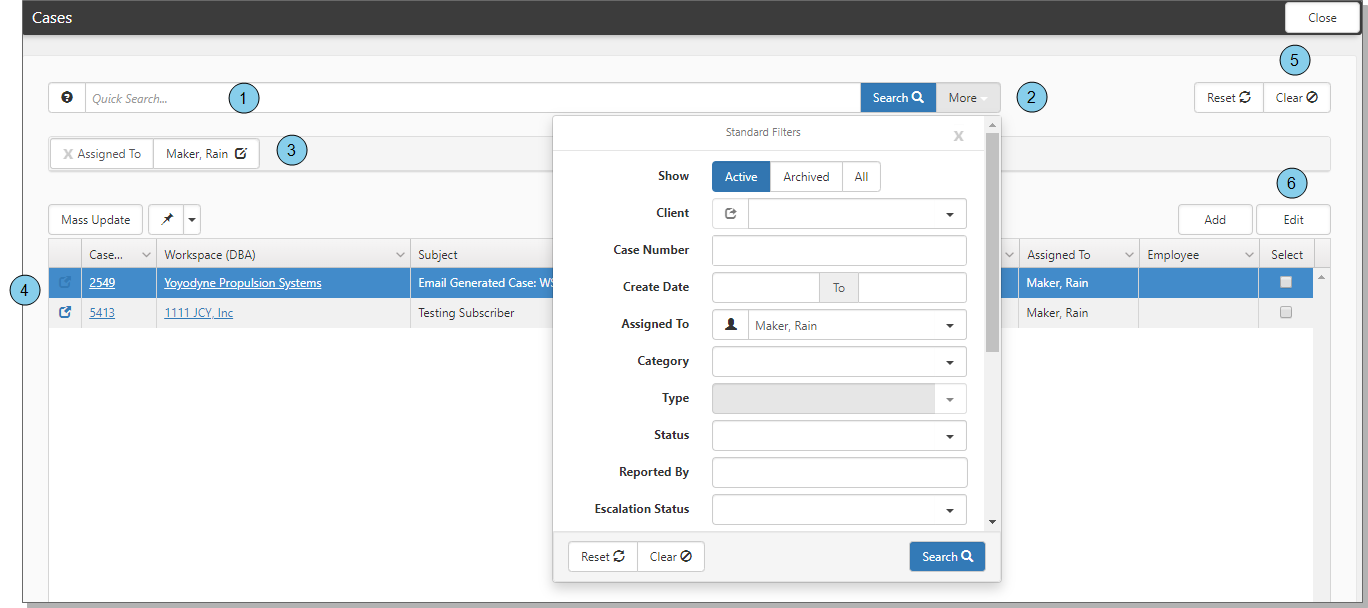Edit the Maker, Rain filter chip

click(x=241, y=154)
